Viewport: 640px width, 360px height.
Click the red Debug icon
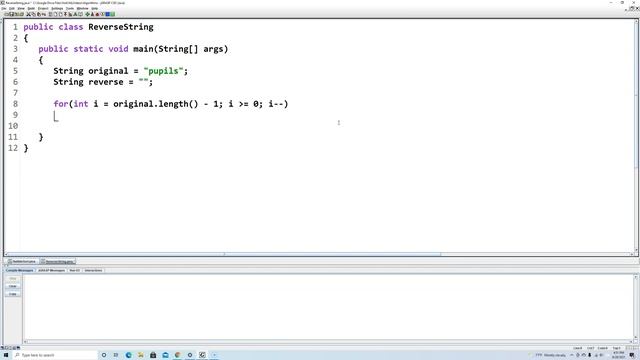pyautogui.click(x=97, y=14)
